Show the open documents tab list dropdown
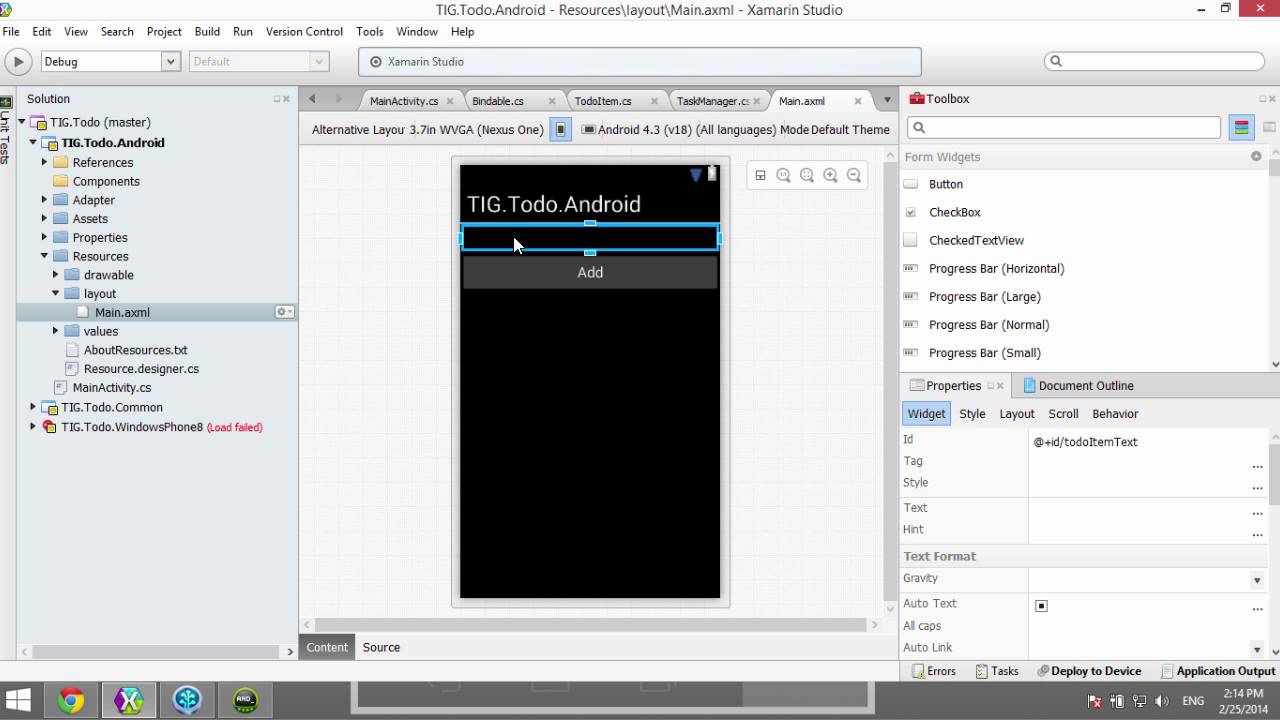Screen dimensions: 1280x720 pyautogui.click(x=887, y=100)
